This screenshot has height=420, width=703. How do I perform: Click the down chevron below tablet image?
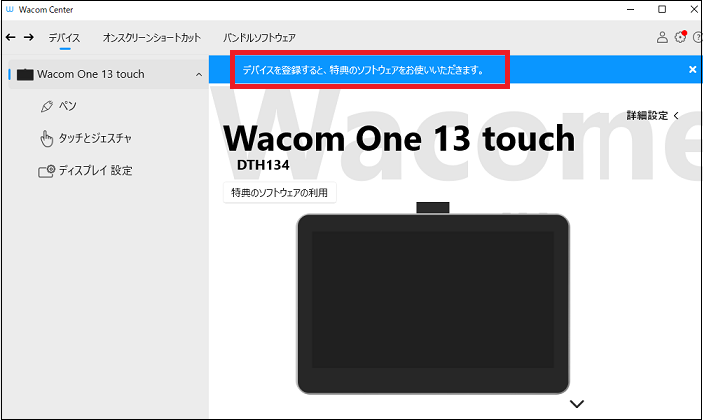pos(577,404)
